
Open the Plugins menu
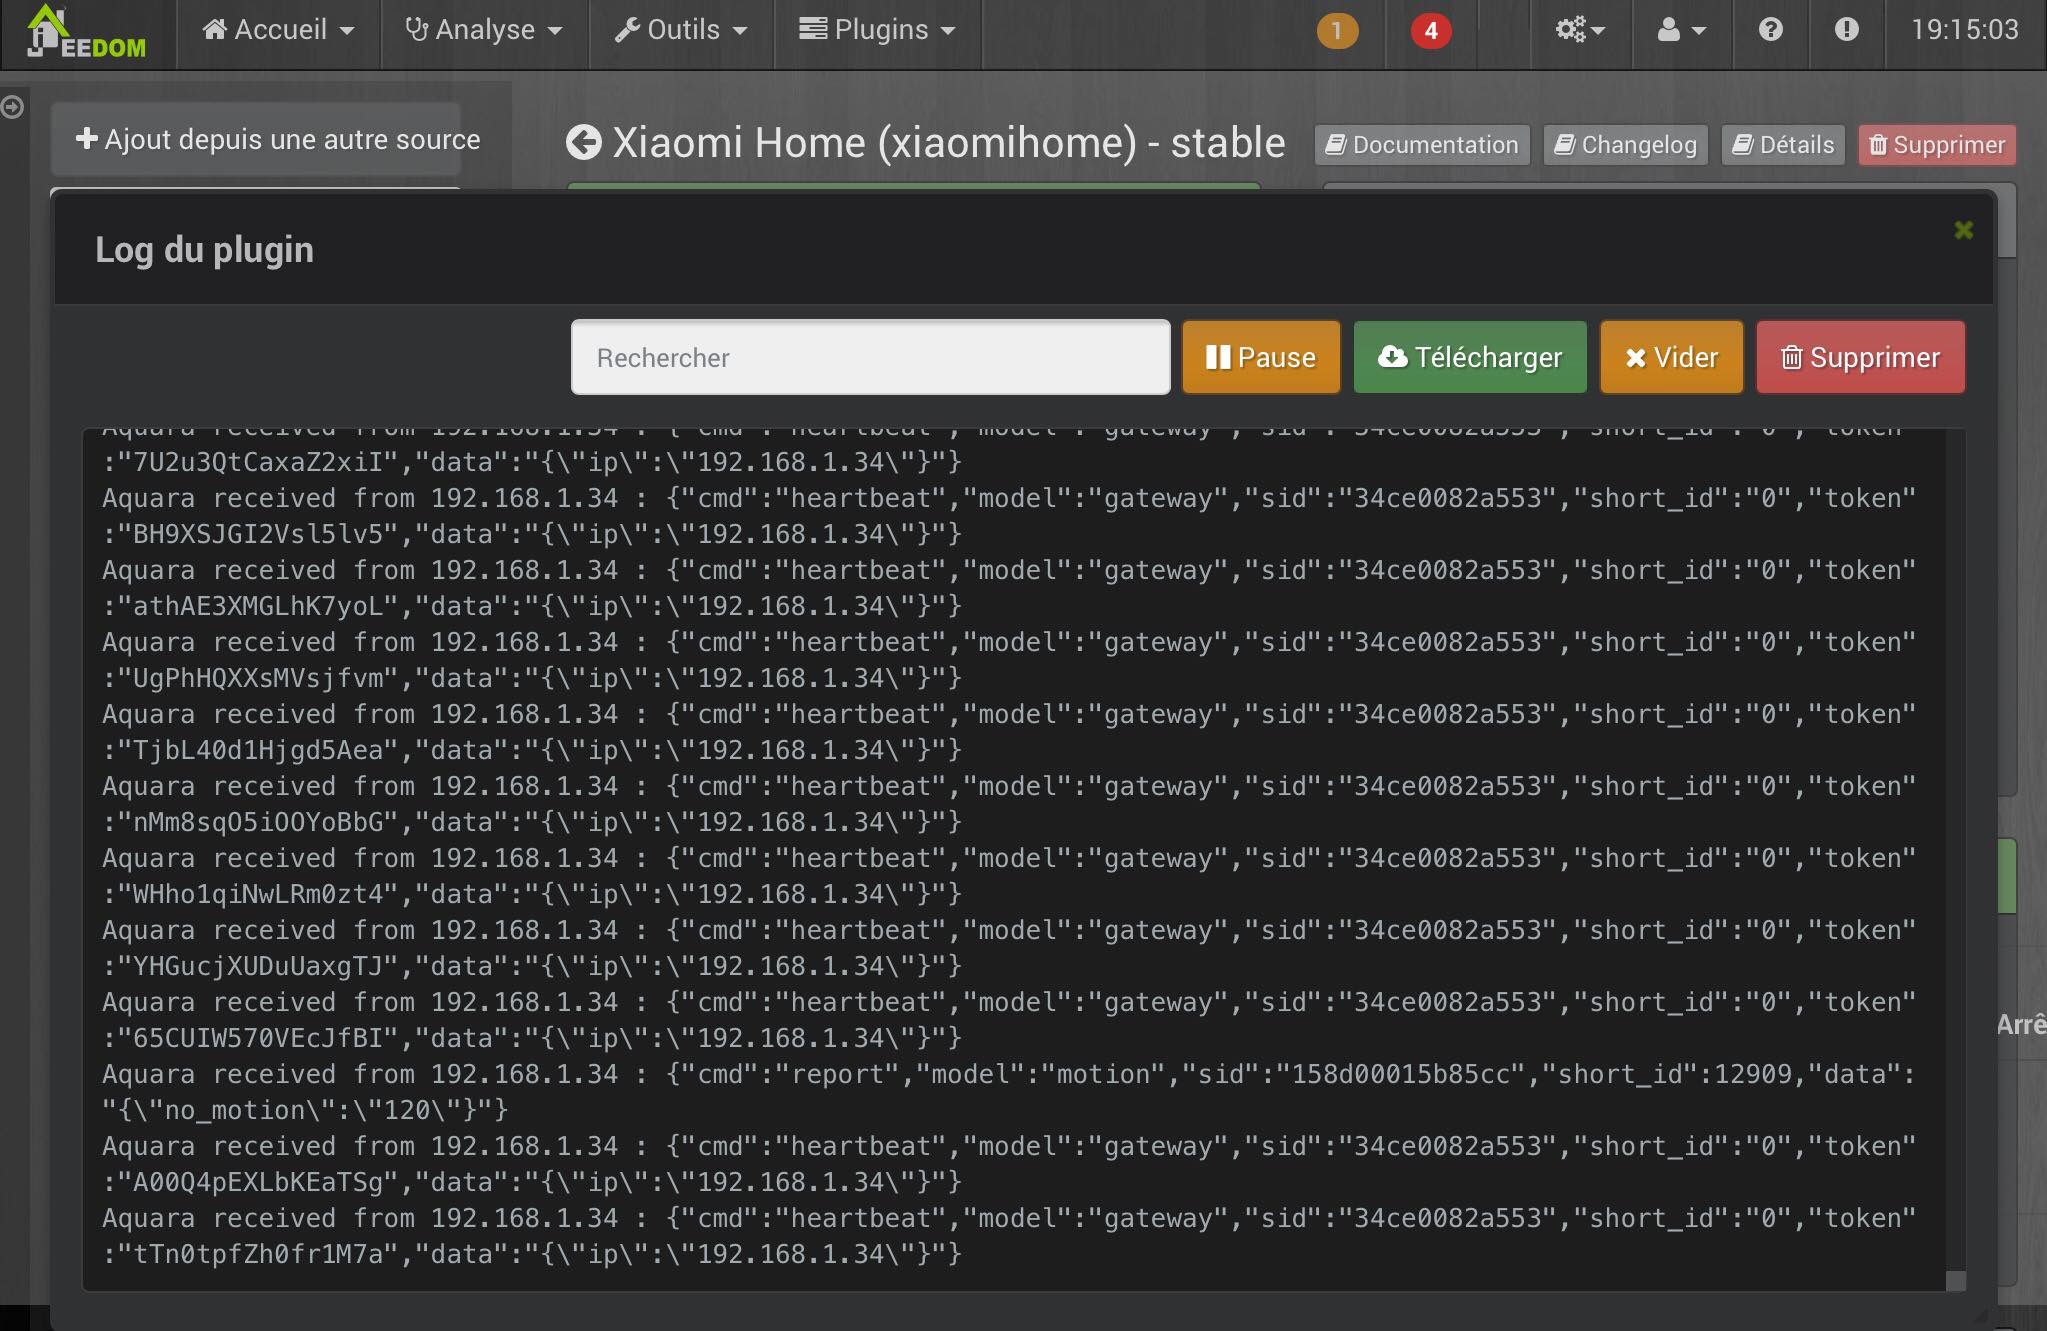878,30
